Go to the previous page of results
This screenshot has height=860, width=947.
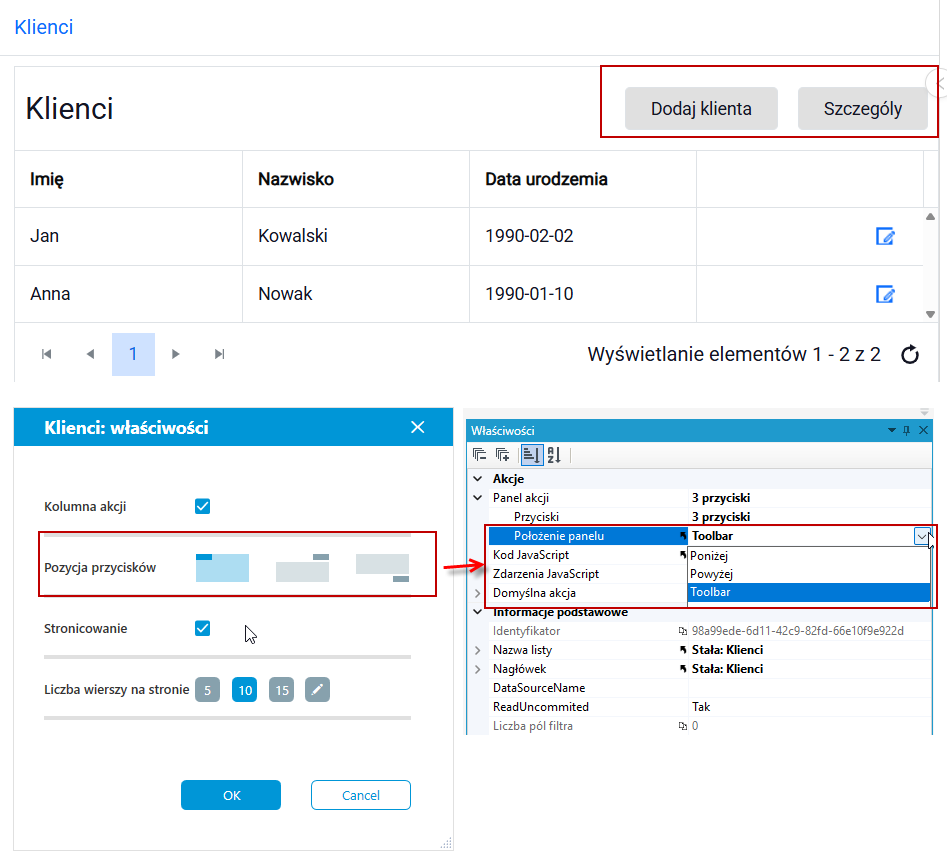pos(91,354)
